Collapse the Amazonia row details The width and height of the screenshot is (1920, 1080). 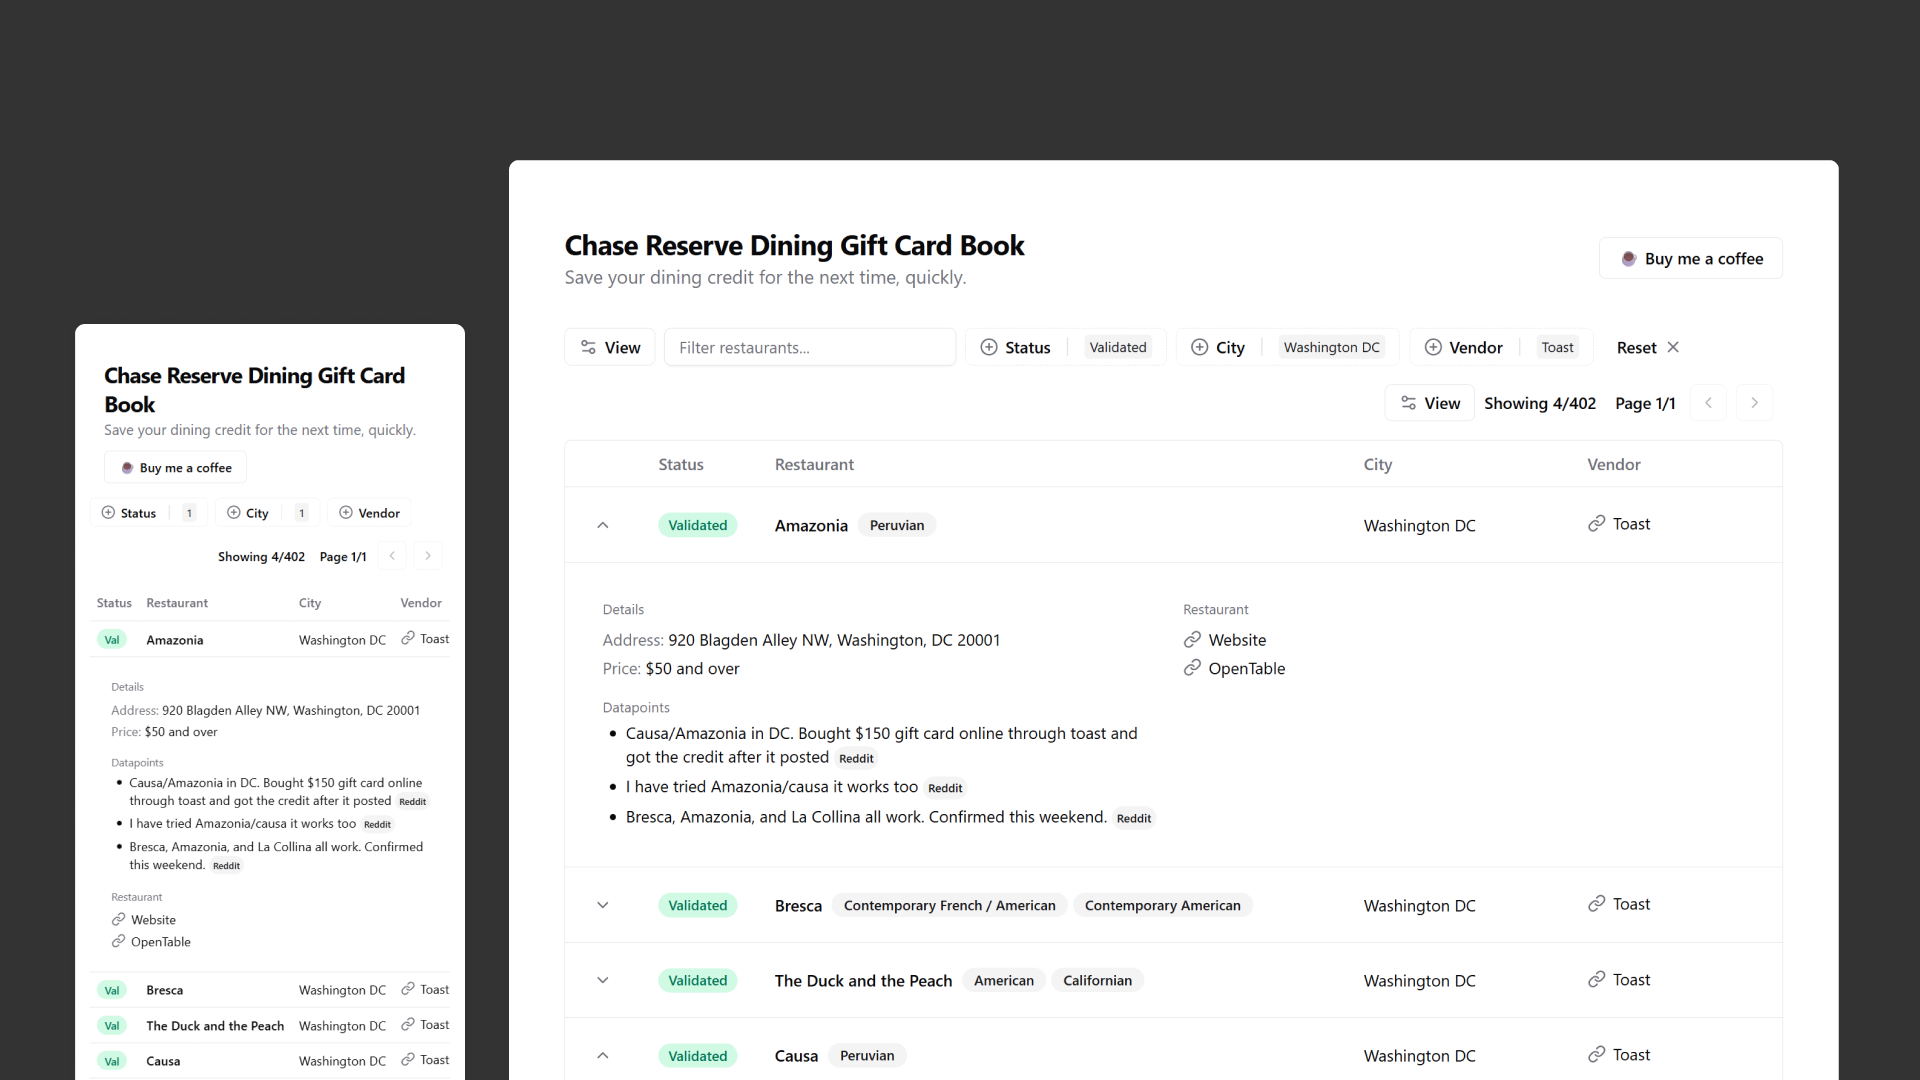coord(603,525)
